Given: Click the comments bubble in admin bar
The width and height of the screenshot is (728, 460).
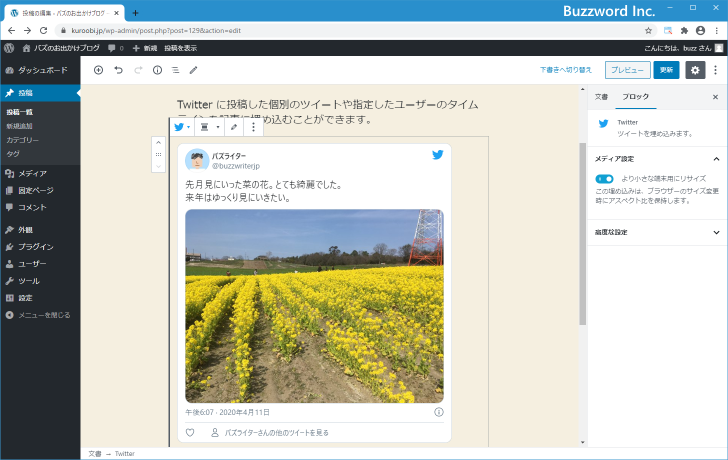Looking at the screenshot, I should 116,48.
